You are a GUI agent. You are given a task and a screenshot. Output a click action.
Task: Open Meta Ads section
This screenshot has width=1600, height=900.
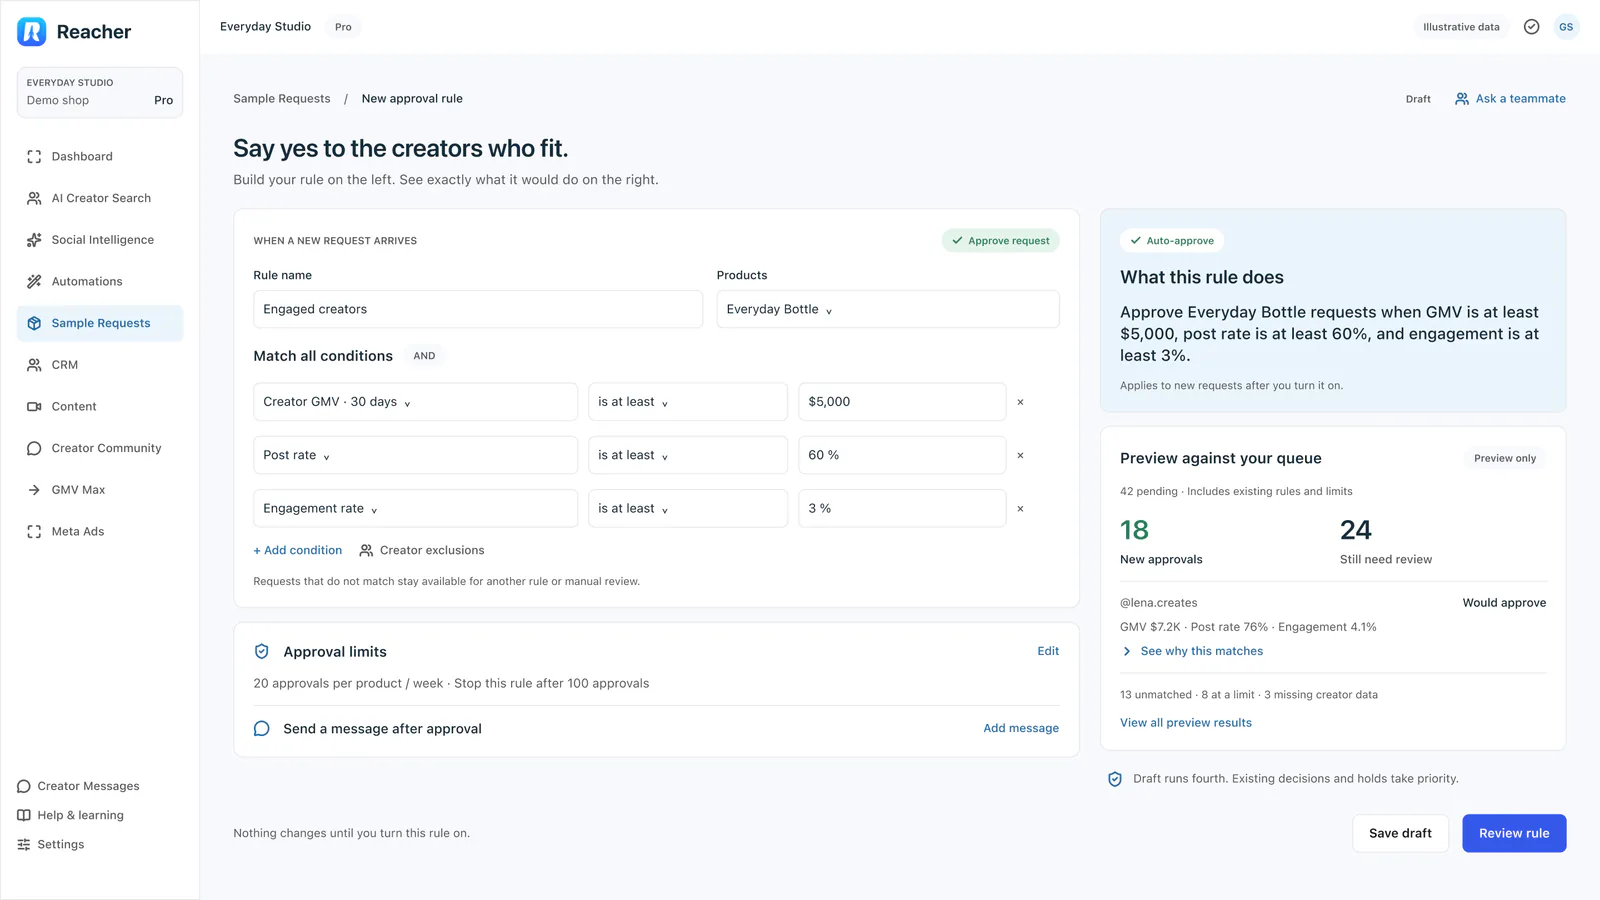pyautogui.click(x=100, y=532)
